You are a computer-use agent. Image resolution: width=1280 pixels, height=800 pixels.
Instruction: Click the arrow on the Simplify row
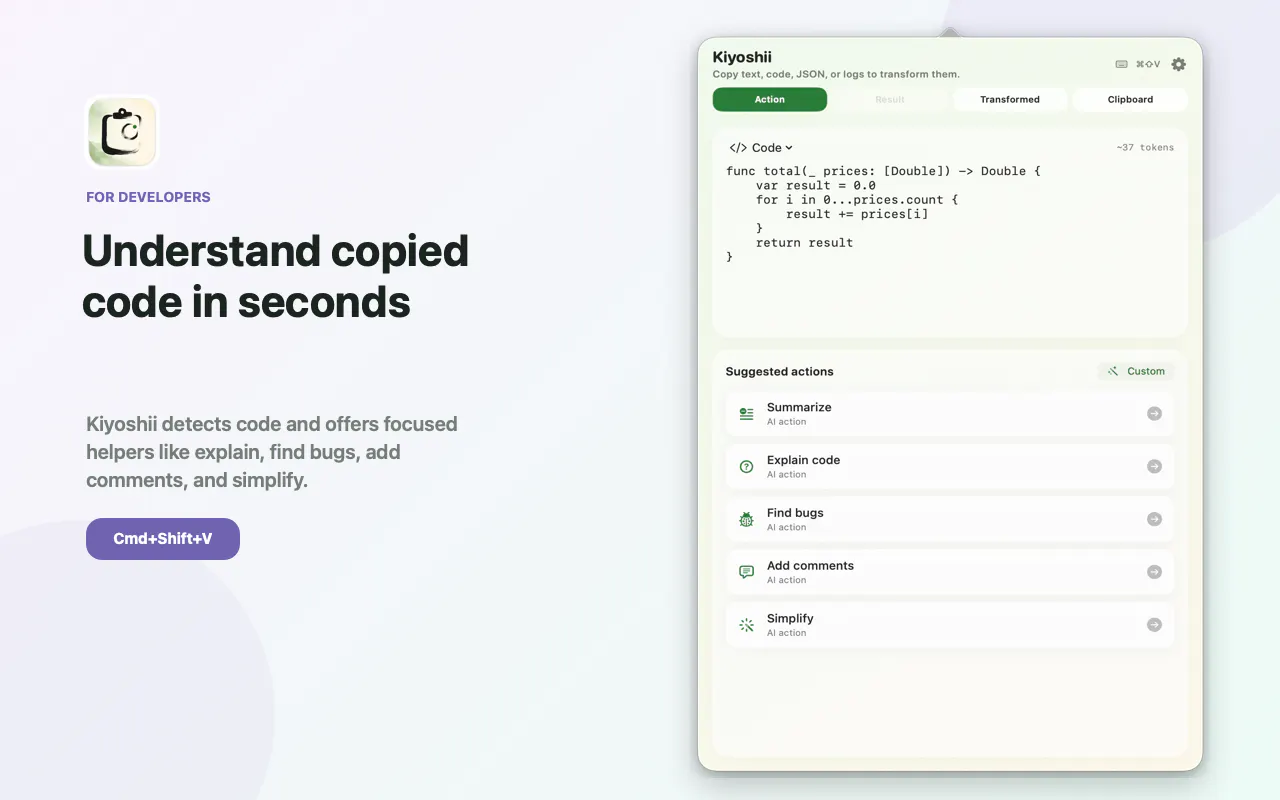coord(1154,625)
